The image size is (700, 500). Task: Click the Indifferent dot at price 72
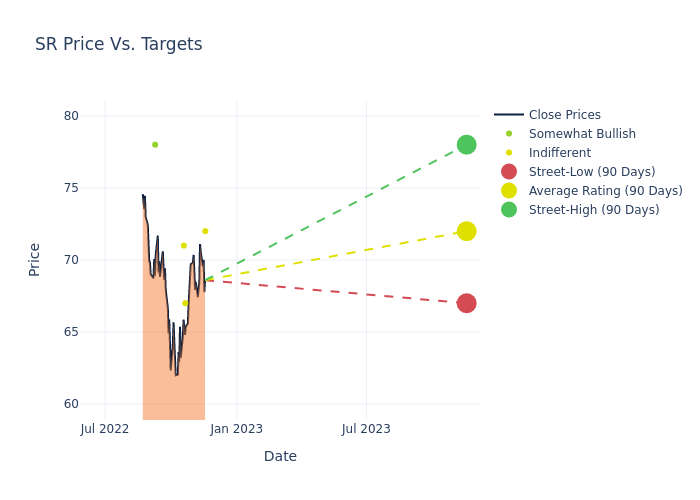205,231
